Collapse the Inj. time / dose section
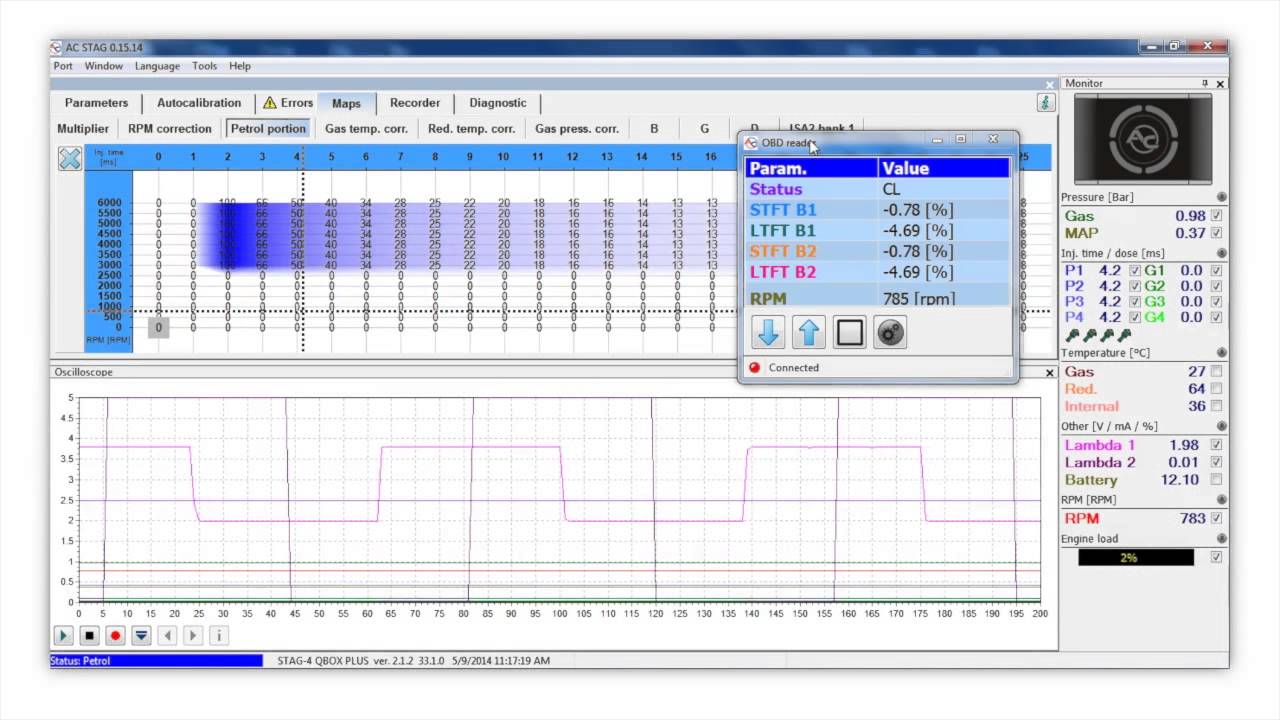The image size is (1280, 720). coord(1221,253)
